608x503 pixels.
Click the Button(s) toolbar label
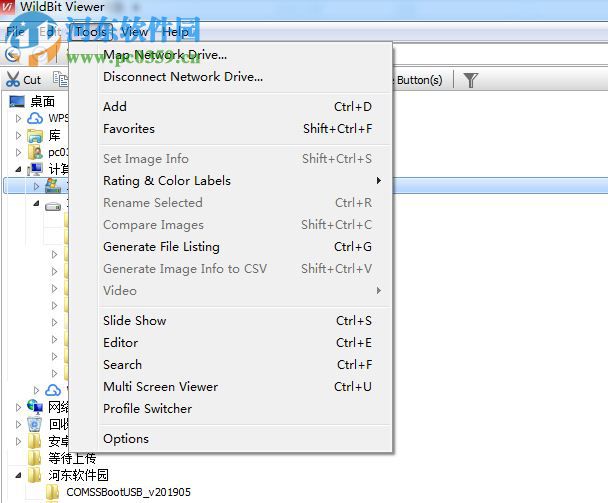pos(419,80)
